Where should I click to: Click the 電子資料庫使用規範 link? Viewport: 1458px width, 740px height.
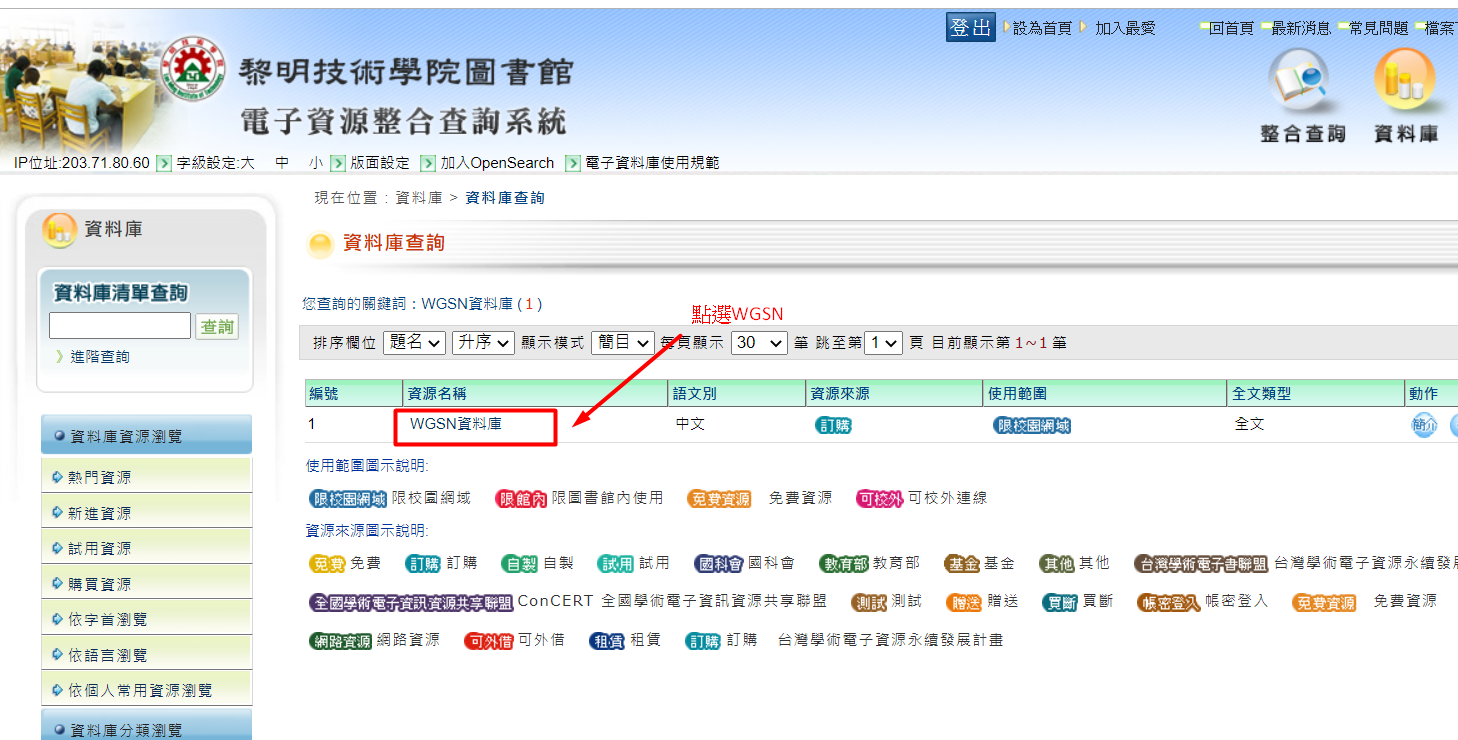point(652,163)
